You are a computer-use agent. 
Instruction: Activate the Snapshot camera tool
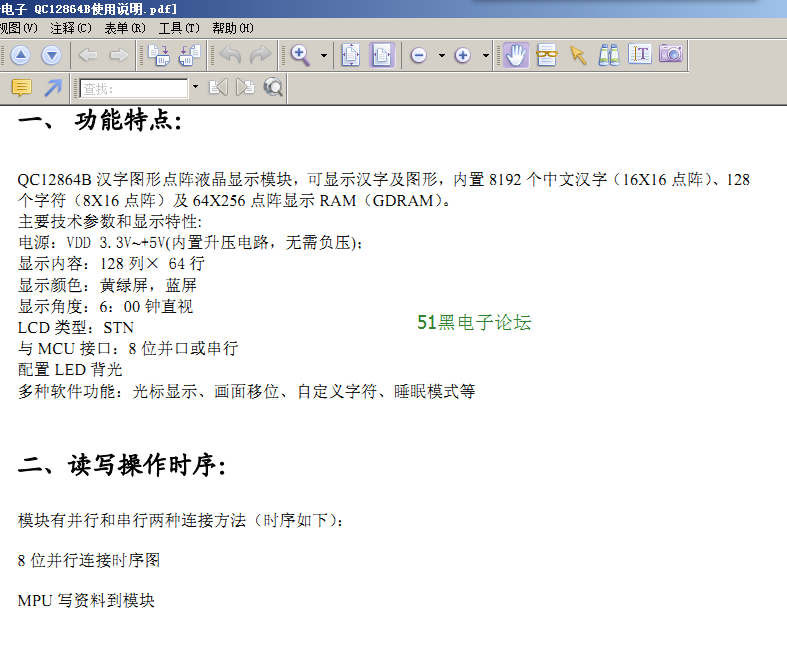[x=670, y=55]
